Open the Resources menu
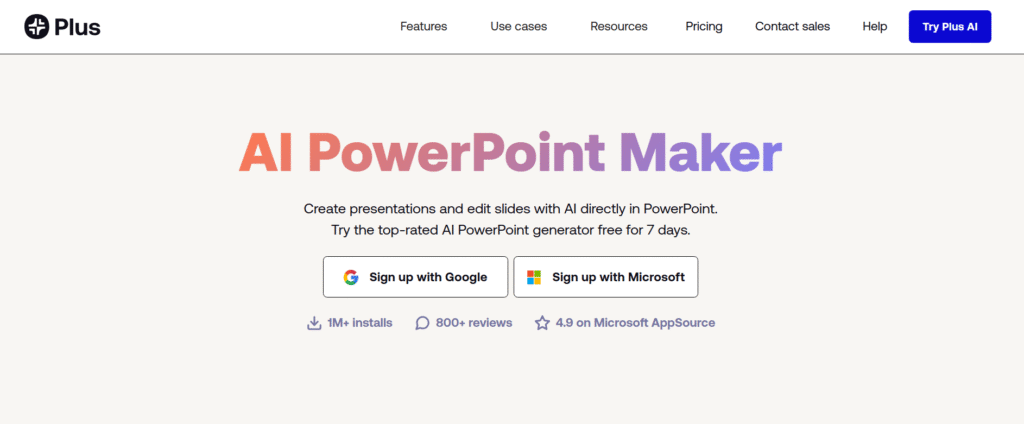 pyautogui.click(x=618, y=27)
